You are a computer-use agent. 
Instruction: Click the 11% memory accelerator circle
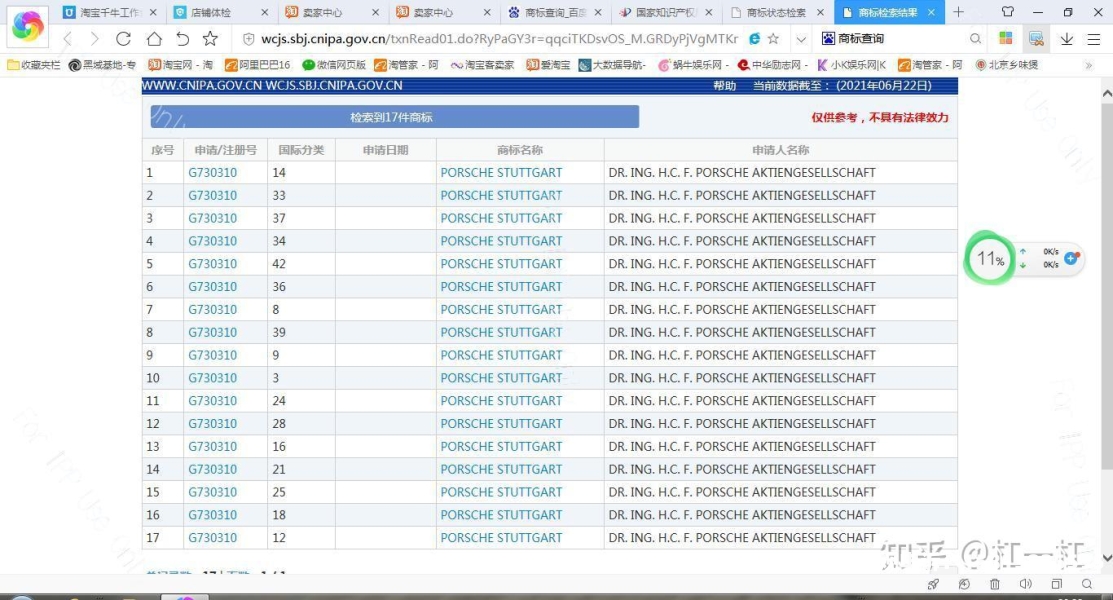(989, 259)
